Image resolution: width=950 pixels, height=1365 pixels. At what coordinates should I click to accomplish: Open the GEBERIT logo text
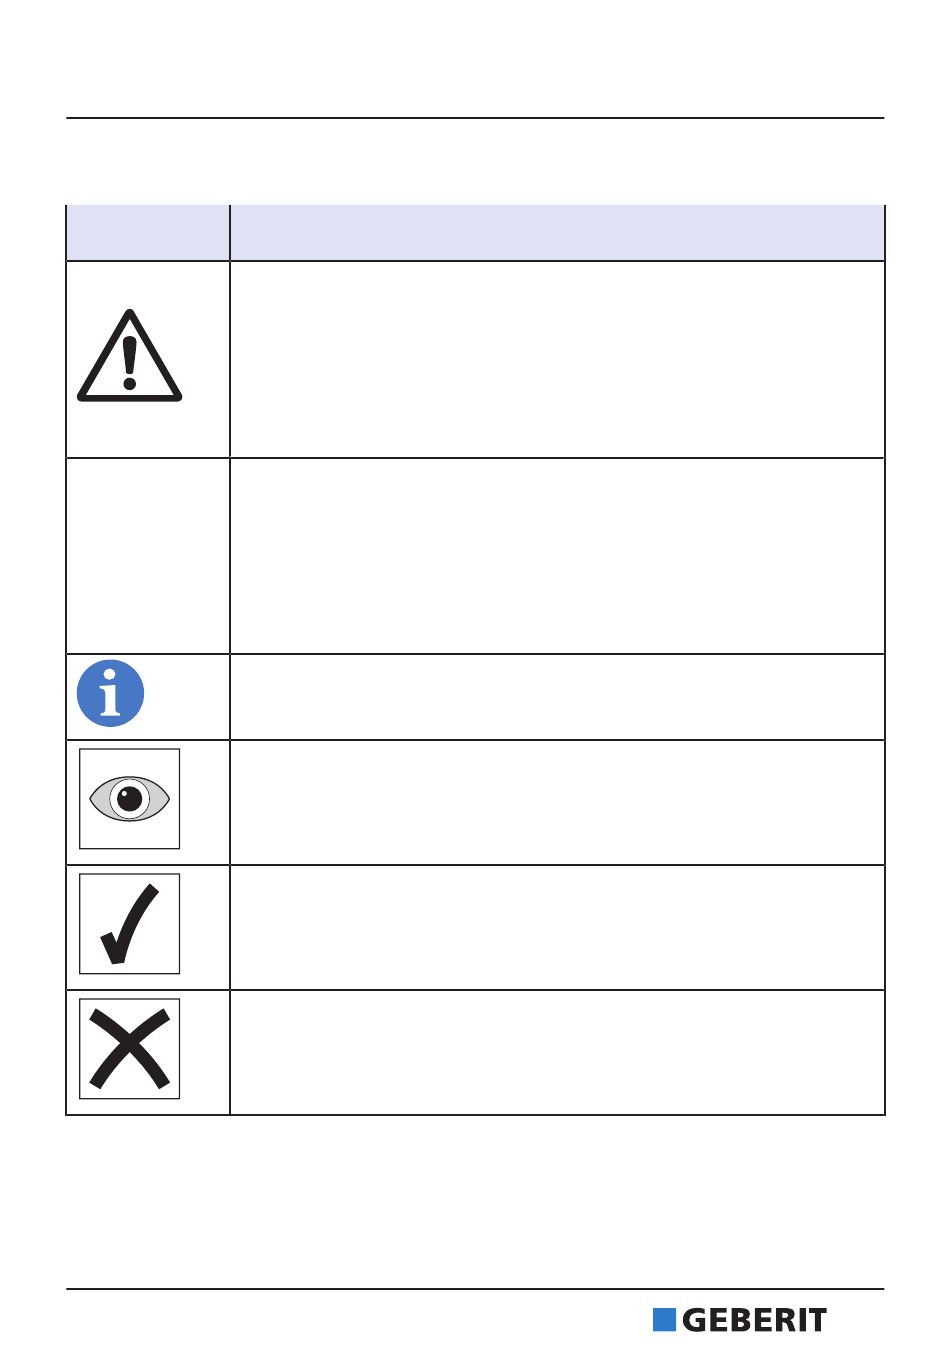tap(755, 1320)
